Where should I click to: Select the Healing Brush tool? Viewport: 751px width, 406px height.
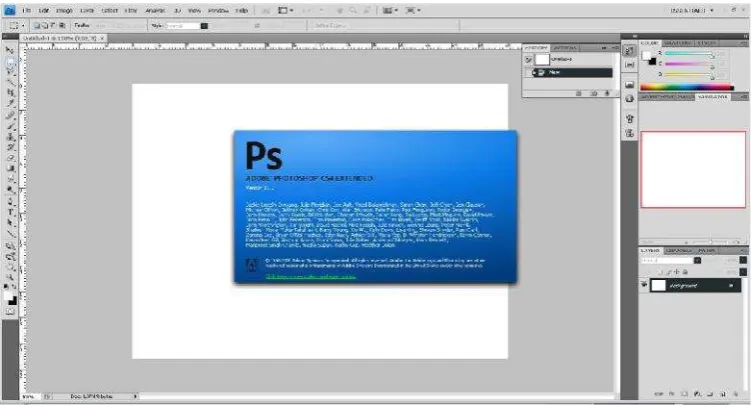tap(10, 115)
